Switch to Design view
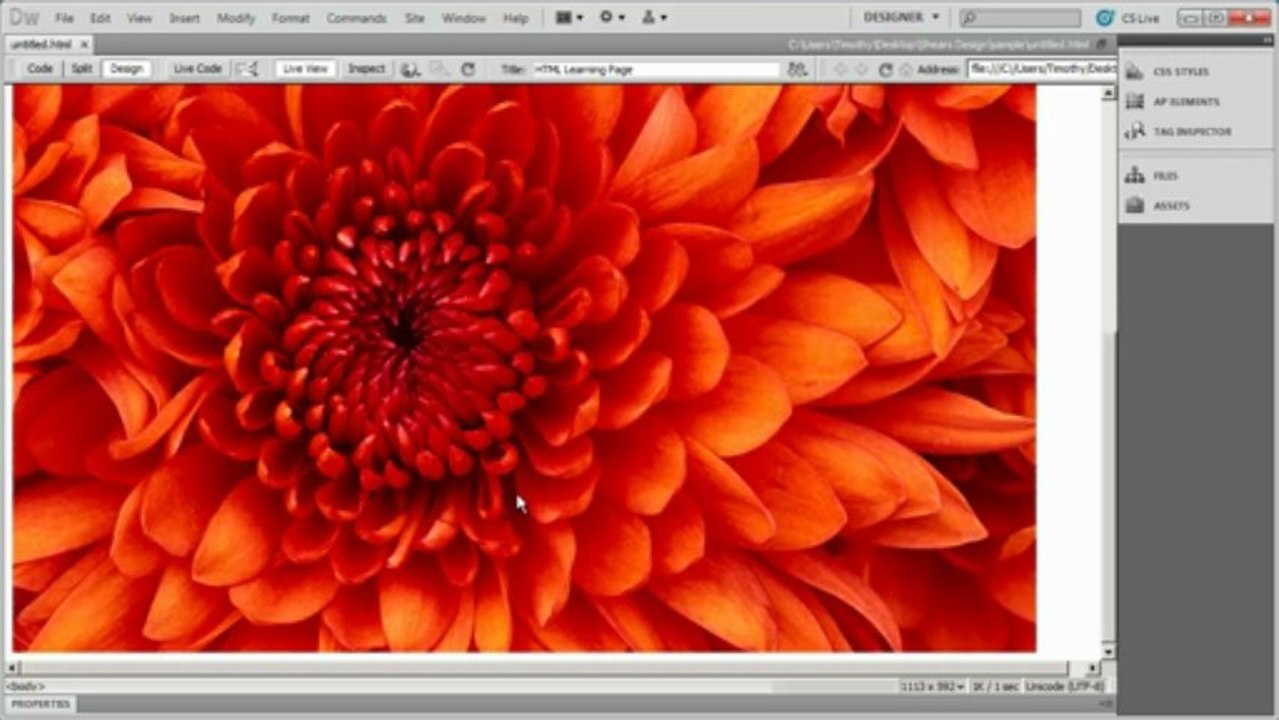This screenshot has width=1279, height=720. [x=126, y=69]
